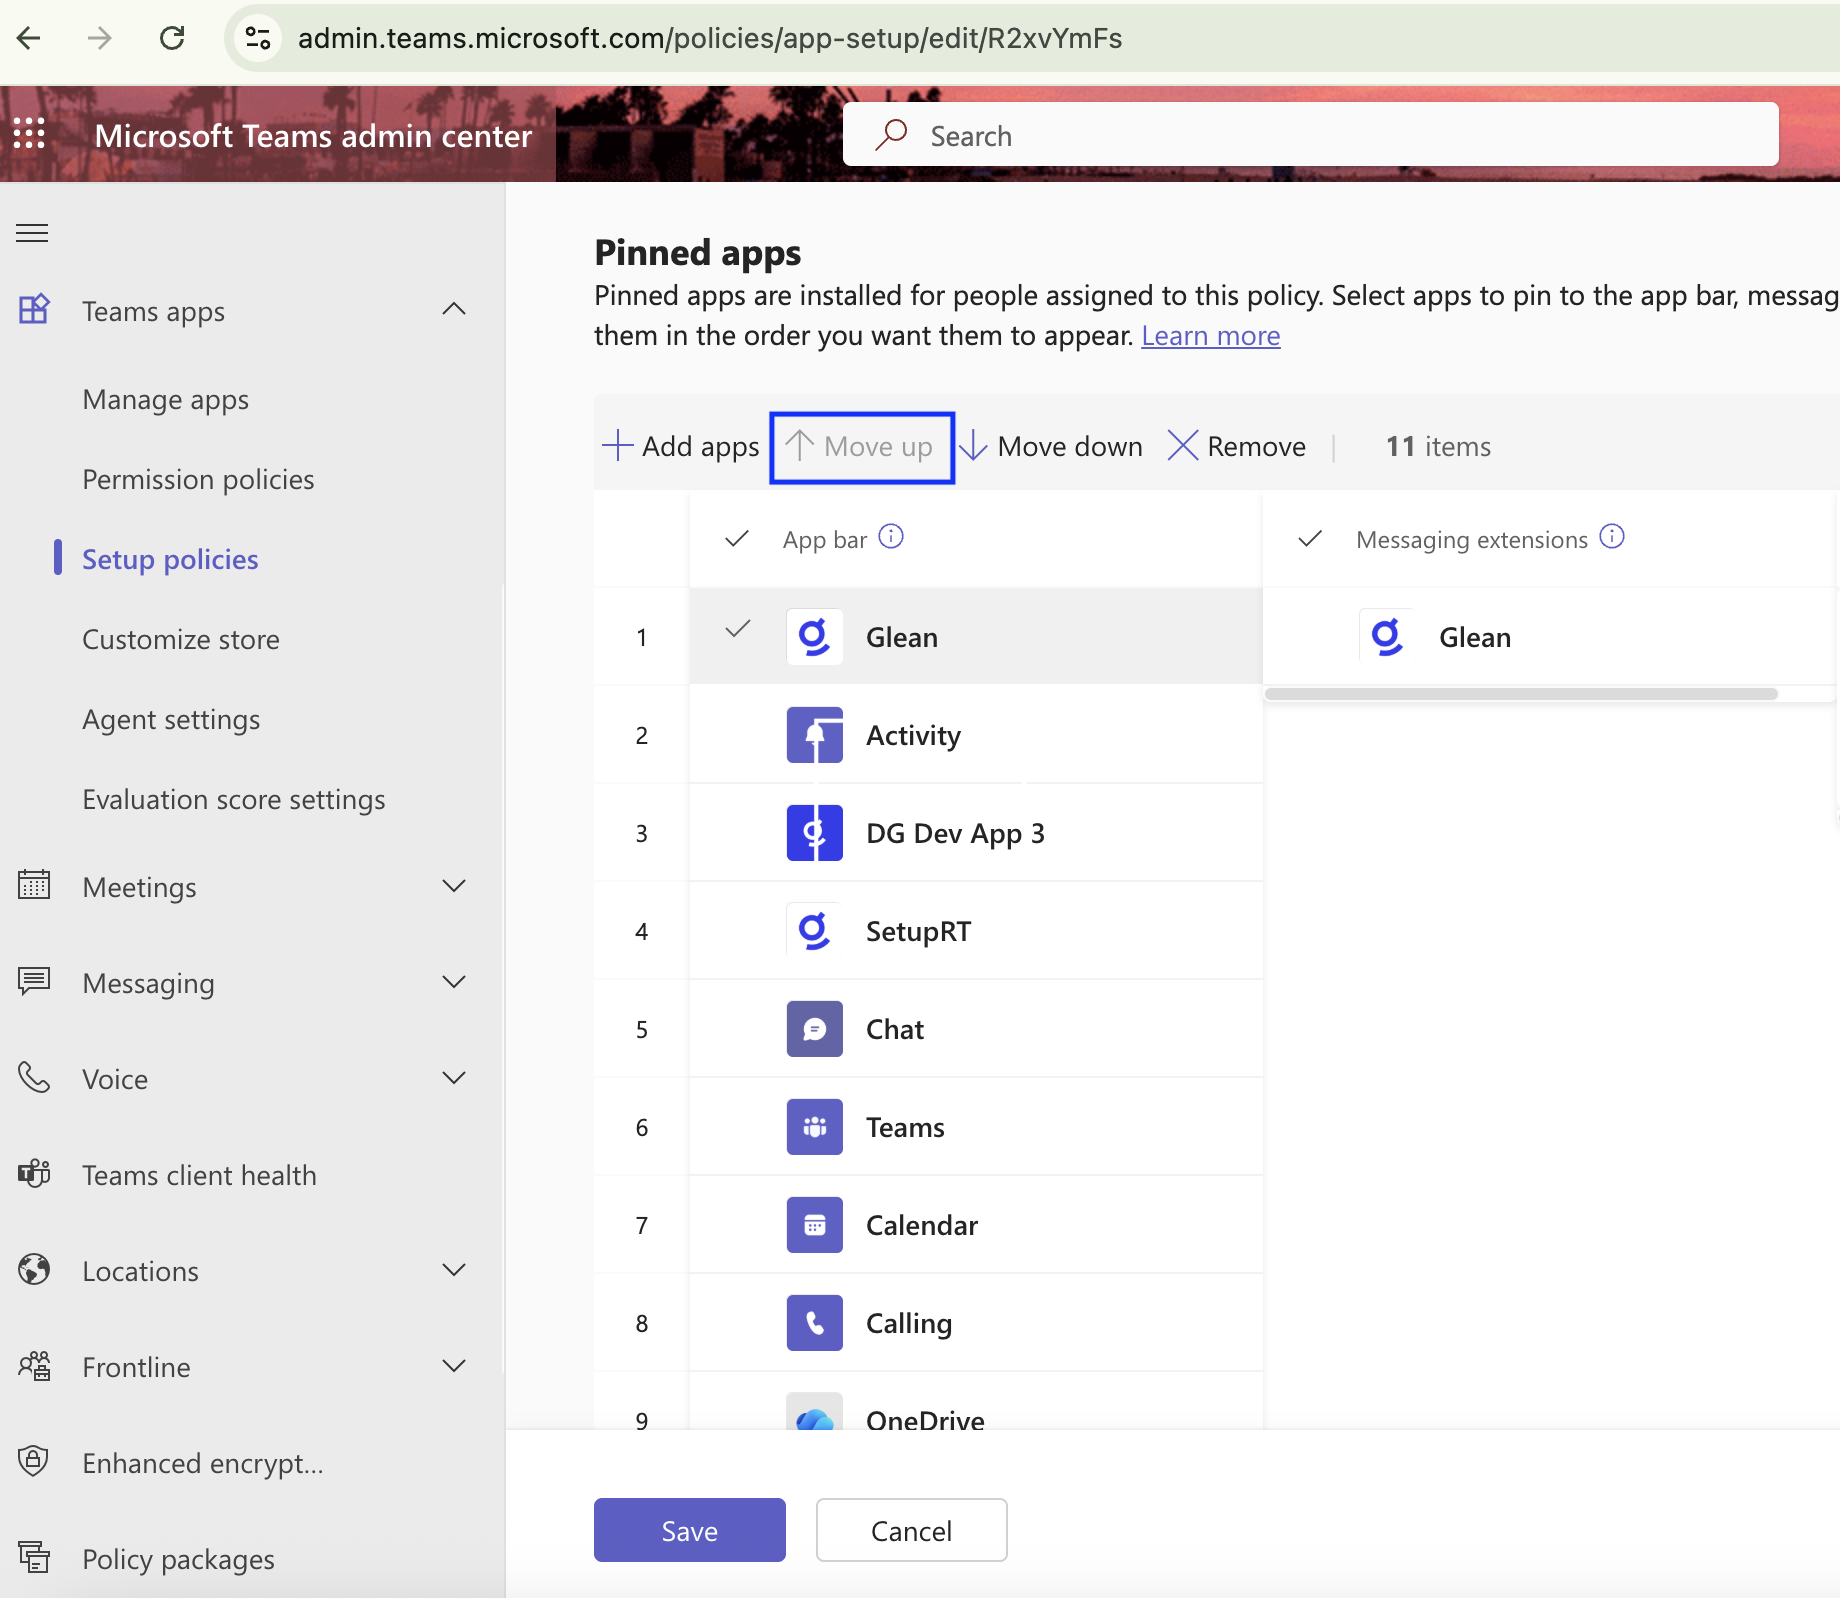1840x1598 pixels.
Task: Select the Calling row name
Action: pos(909,1323)
